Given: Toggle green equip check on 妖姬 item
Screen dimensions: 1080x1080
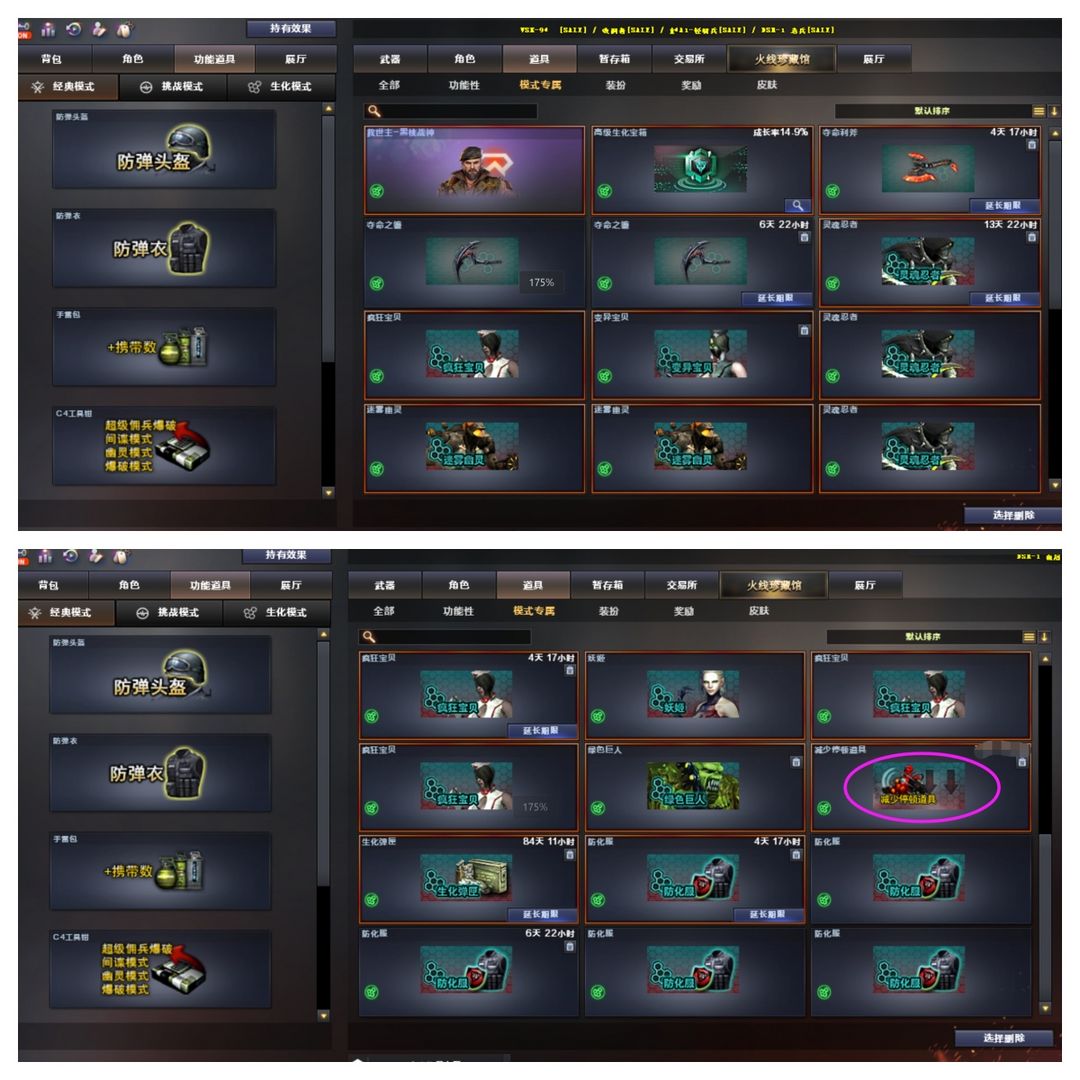Looking at the screenshot, I should pos(598,716).
